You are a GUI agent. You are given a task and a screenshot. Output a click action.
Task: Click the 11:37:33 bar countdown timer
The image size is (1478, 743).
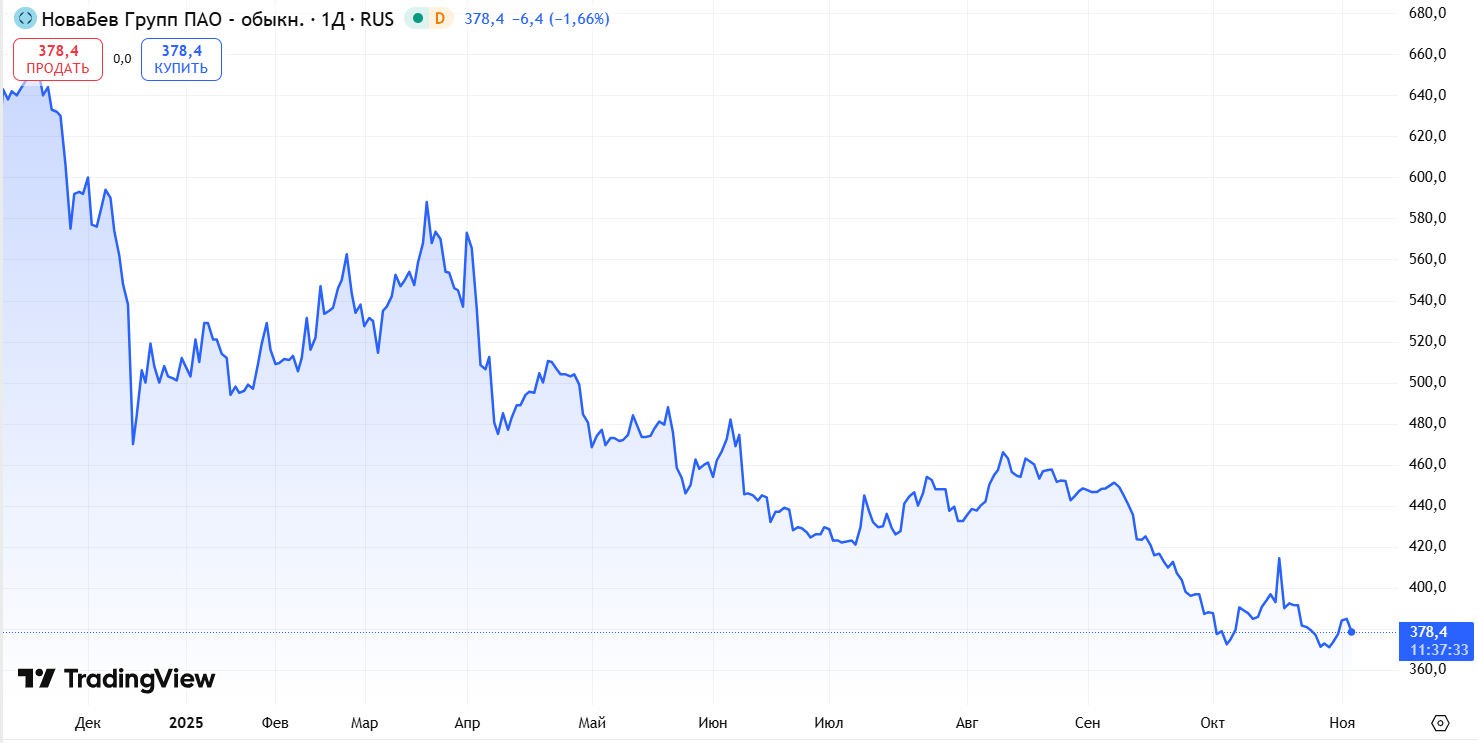pyautogui.click(x=1439, y=650)
